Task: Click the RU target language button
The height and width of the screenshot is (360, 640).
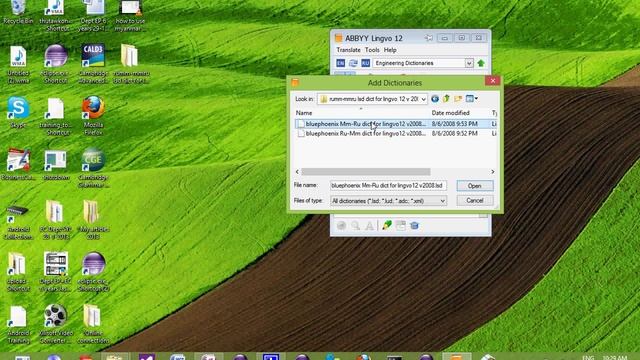Action: coord(366,63)
